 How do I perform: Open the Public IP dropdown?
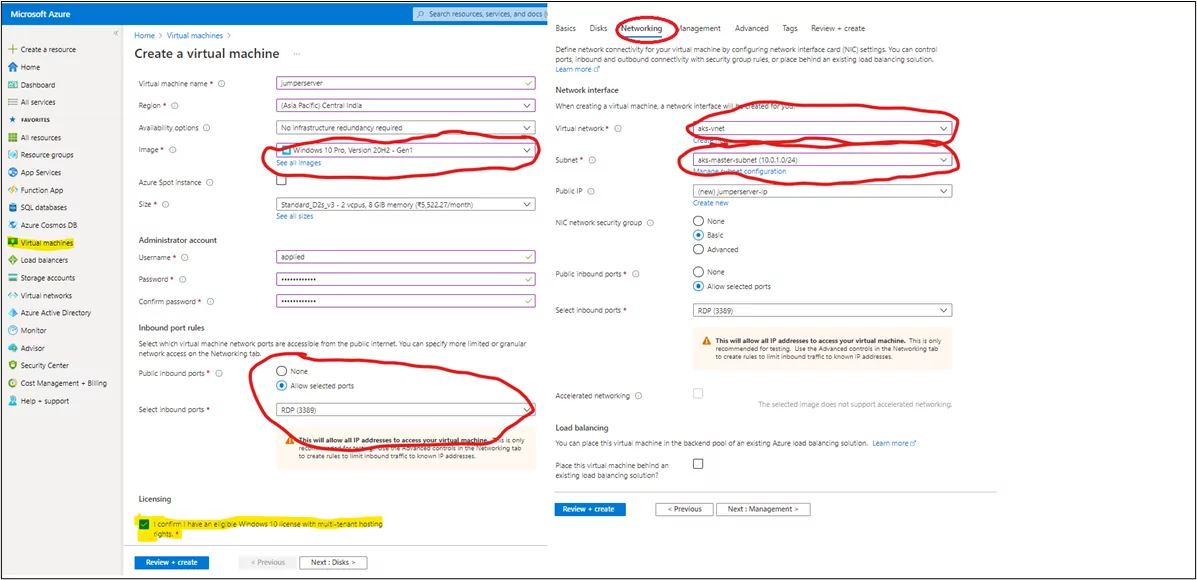[822, 191]
